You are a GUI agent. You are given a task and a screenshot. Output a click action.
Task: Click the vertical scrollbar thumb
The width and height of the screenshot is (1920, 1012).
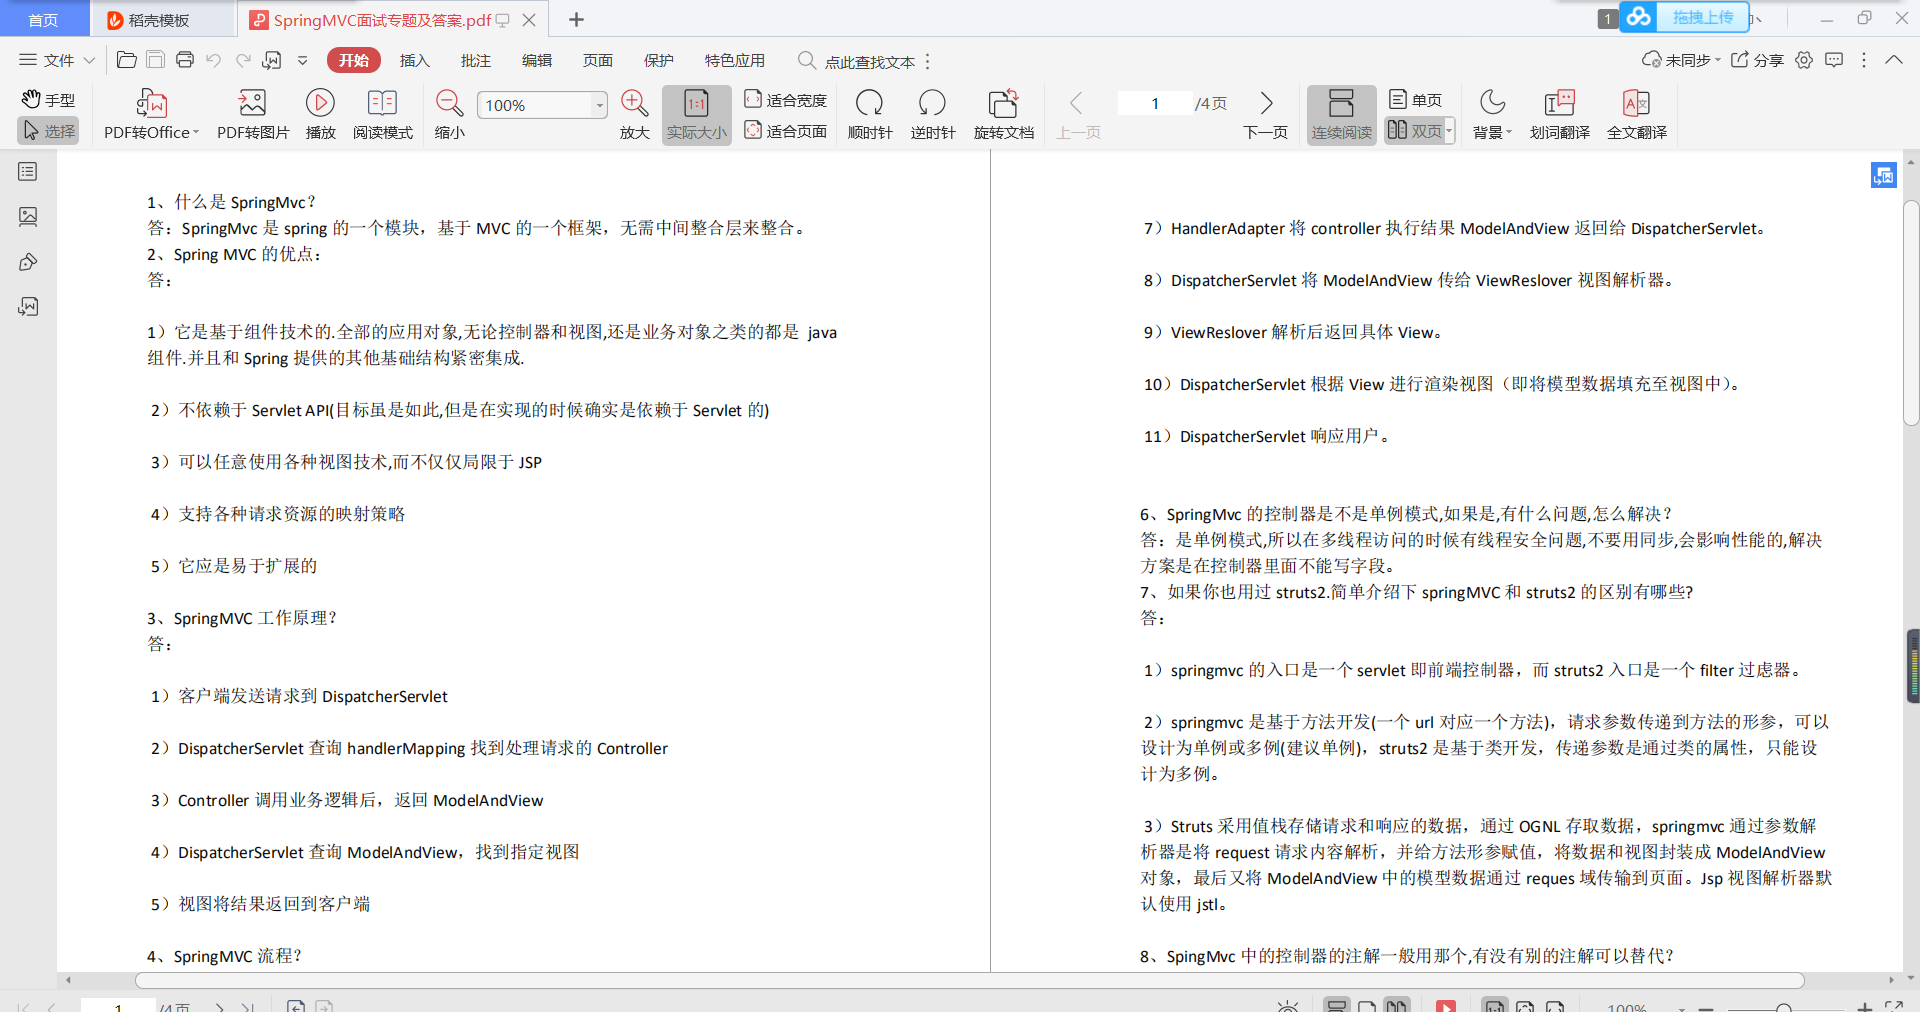click(1911, 313)
